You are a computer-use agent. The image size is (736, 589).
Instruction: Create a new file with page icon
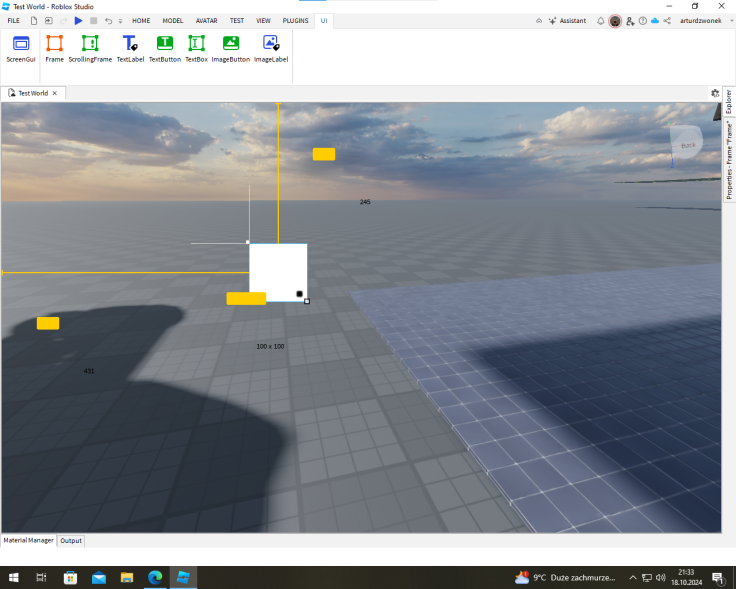(x=34, y=21)
